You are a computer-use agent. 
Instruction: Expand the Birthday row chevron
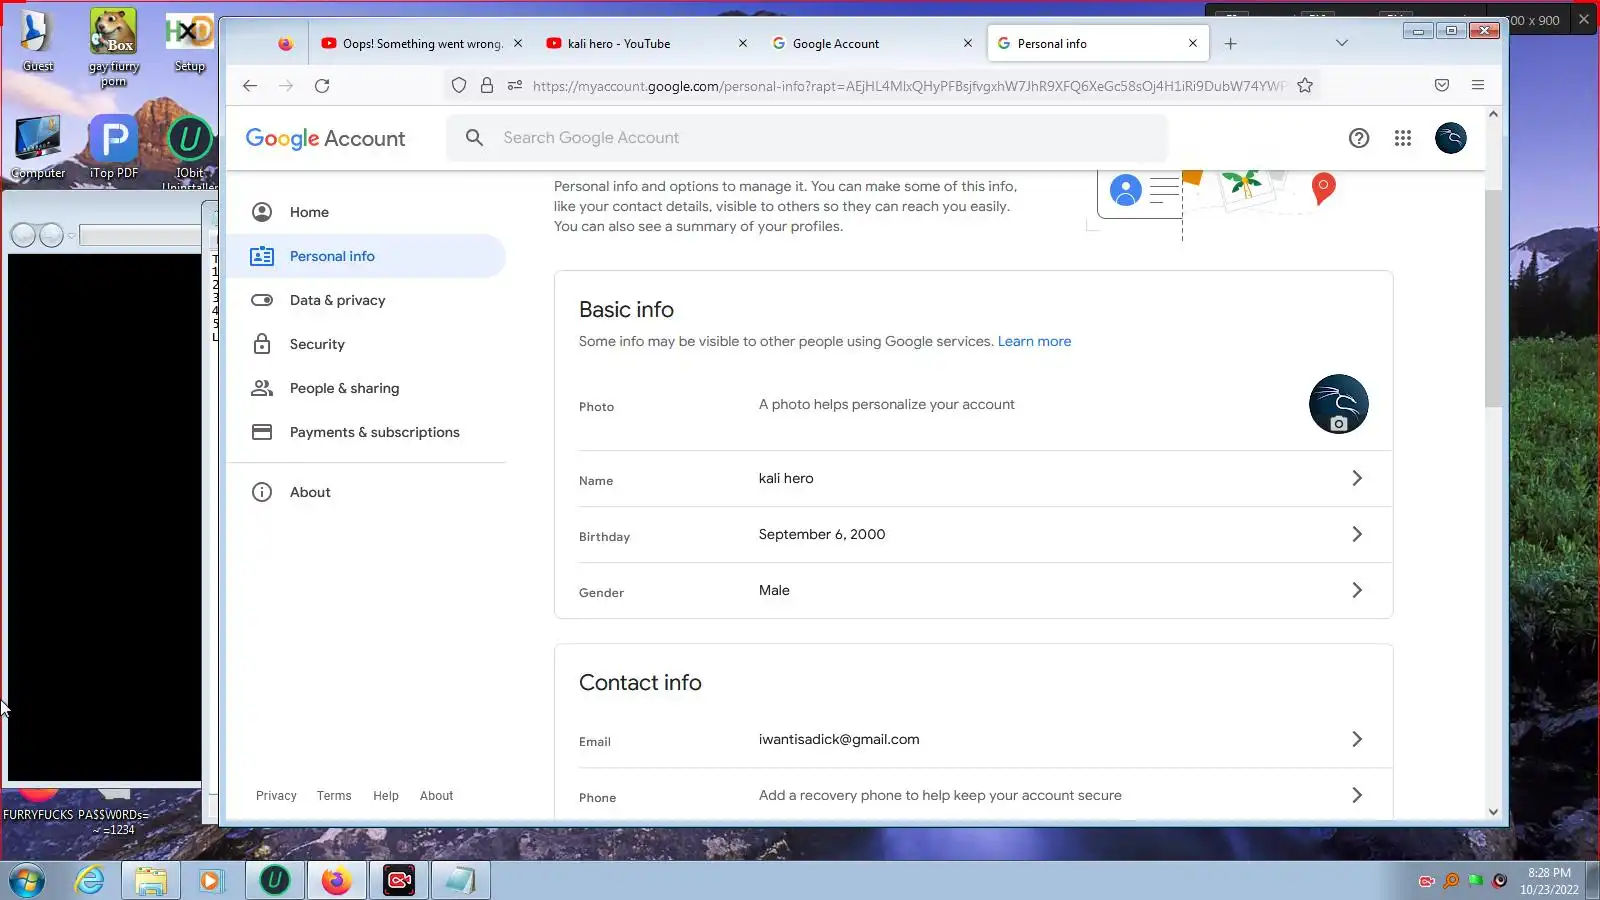click(1357, 534)
